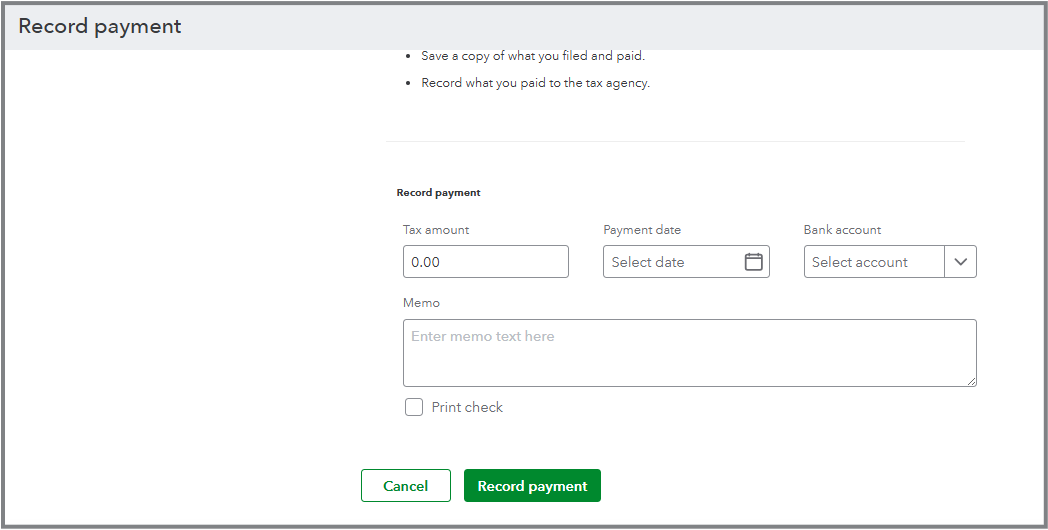The width and height of the screenshot is (1048, 530).
Task: Click the Bank account field label
Action: pos(842,230)
